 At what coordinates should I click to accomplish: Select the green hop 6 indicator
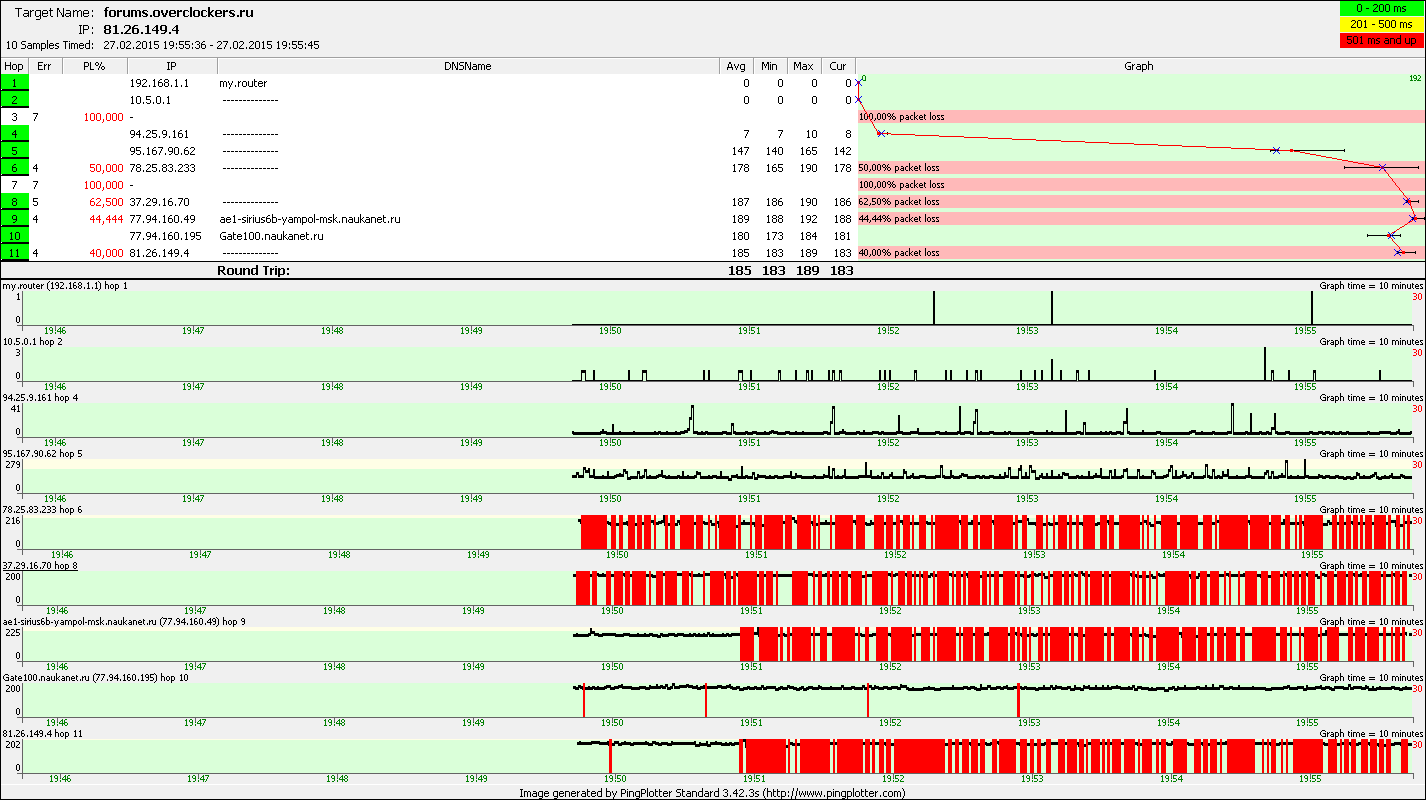pyautogui.click(x=15, y=168)
